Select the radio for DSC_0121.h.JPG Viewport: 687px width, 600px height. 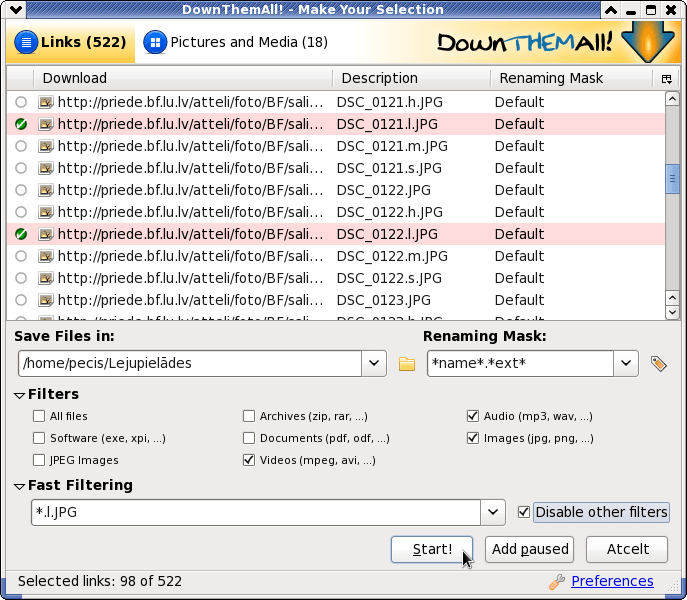(21, 102)
